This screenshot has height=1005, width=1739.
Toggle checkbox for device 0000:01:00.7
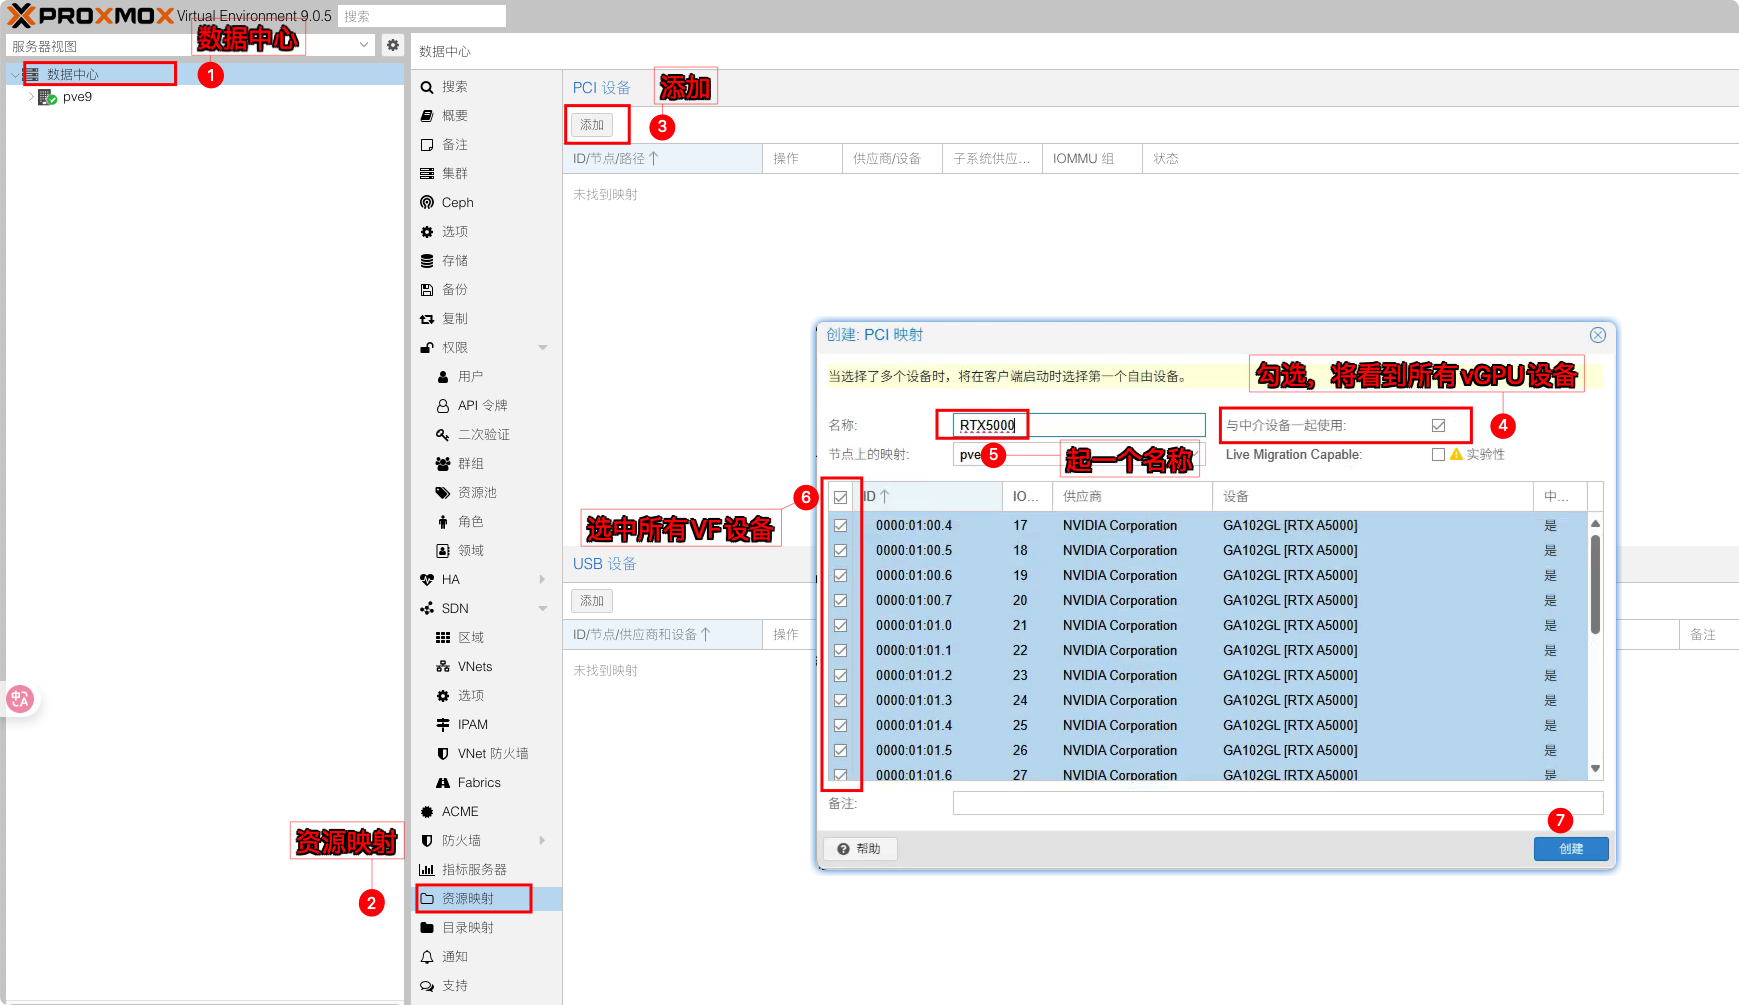tap(840, 600)
